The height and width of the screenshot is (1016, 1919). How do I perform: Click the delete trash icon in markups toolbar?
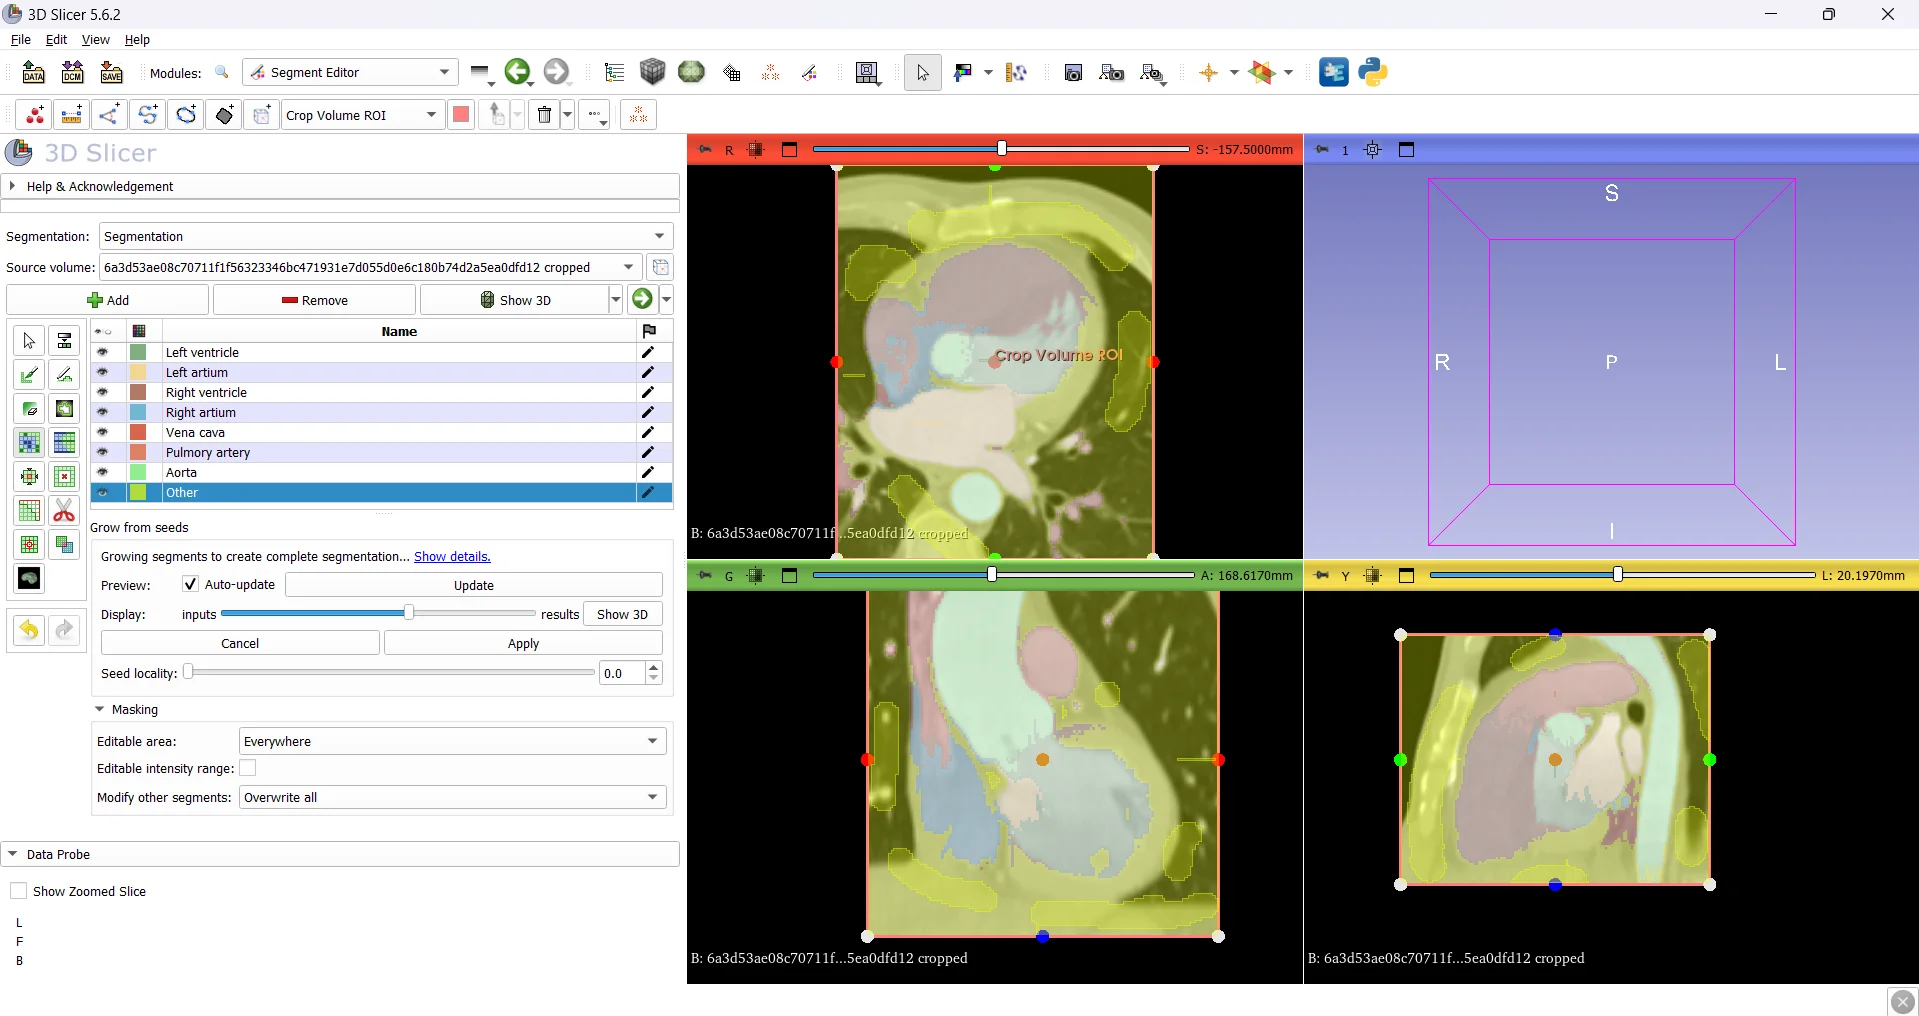(x=544, y=115)
